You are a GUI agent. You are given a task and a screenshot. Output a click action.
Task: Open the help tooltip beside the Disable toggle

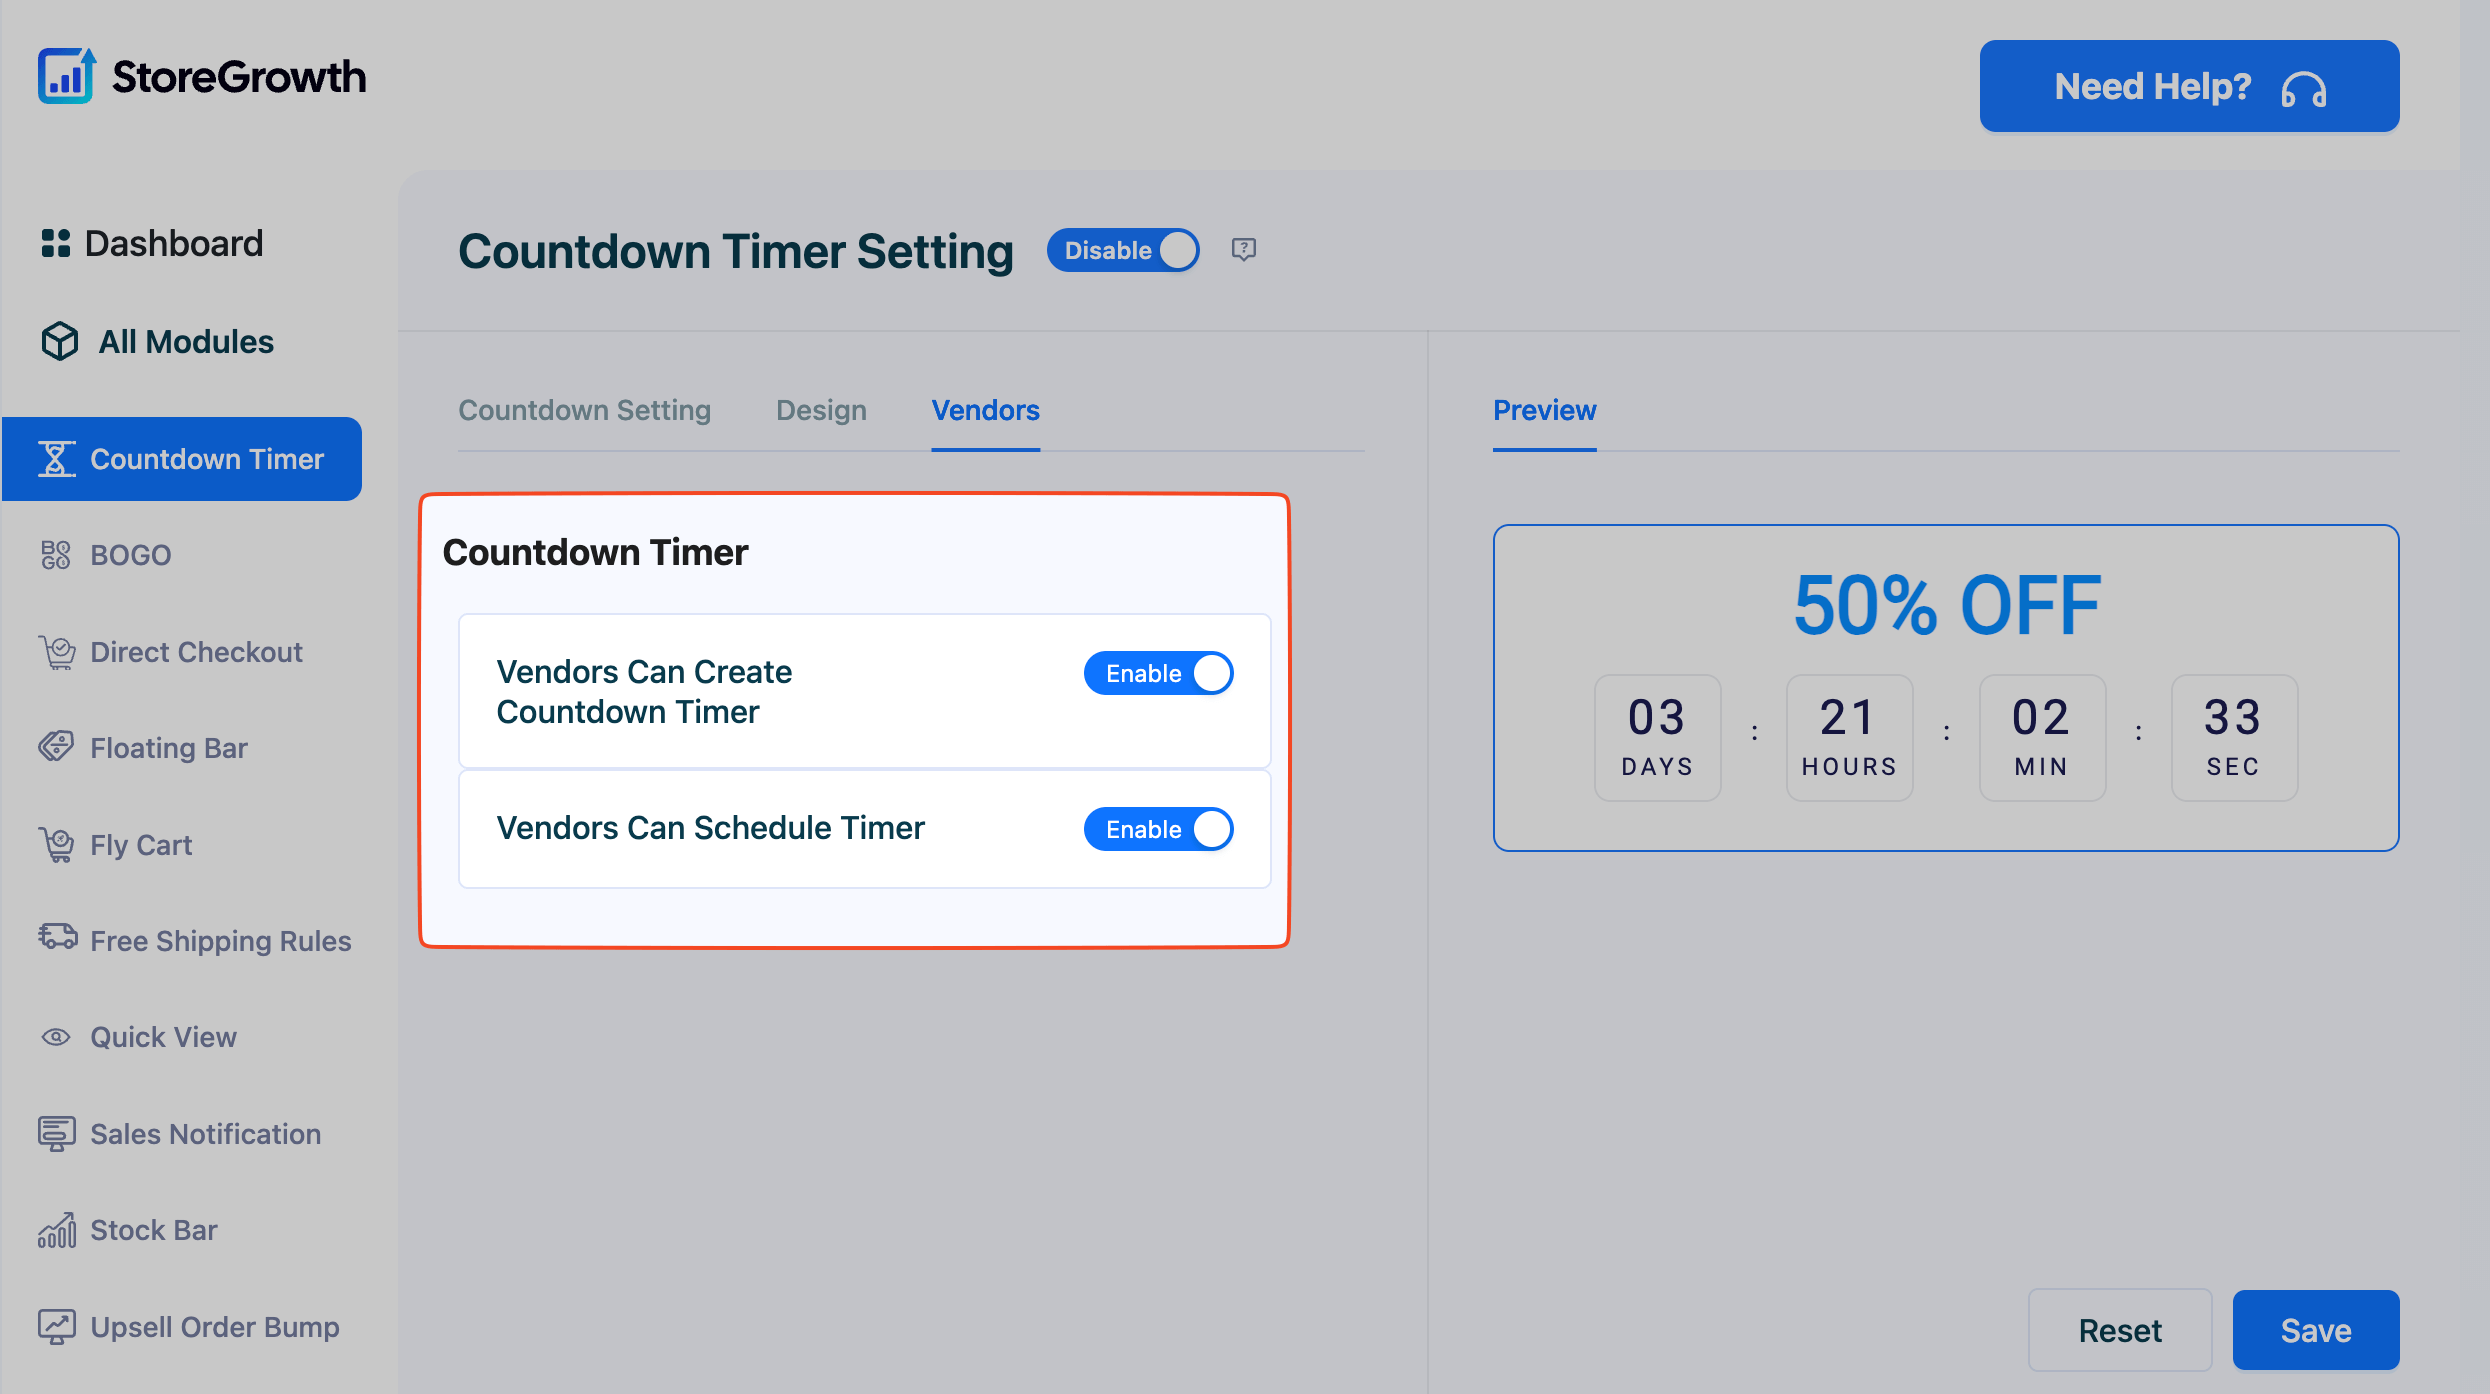coord(1243,250)
